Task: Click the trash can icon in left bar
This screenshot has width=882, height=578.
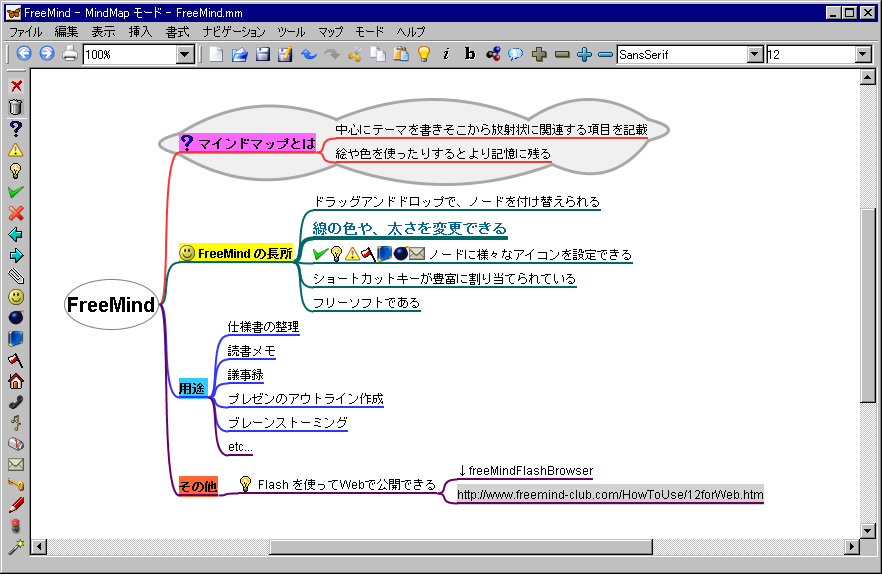Action: coord(16,107)
